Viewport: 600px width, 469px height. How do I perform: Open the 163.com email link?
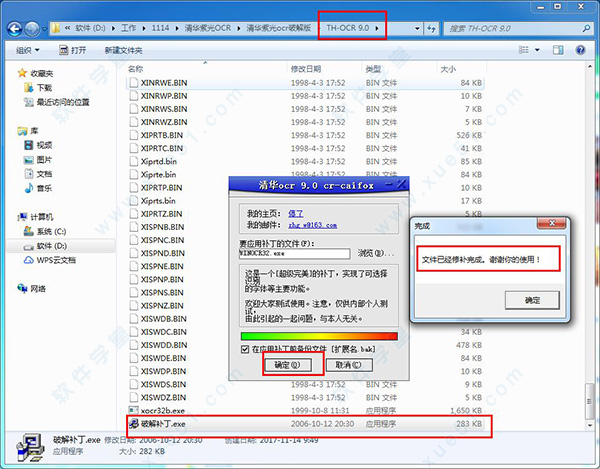click(313, 225)
